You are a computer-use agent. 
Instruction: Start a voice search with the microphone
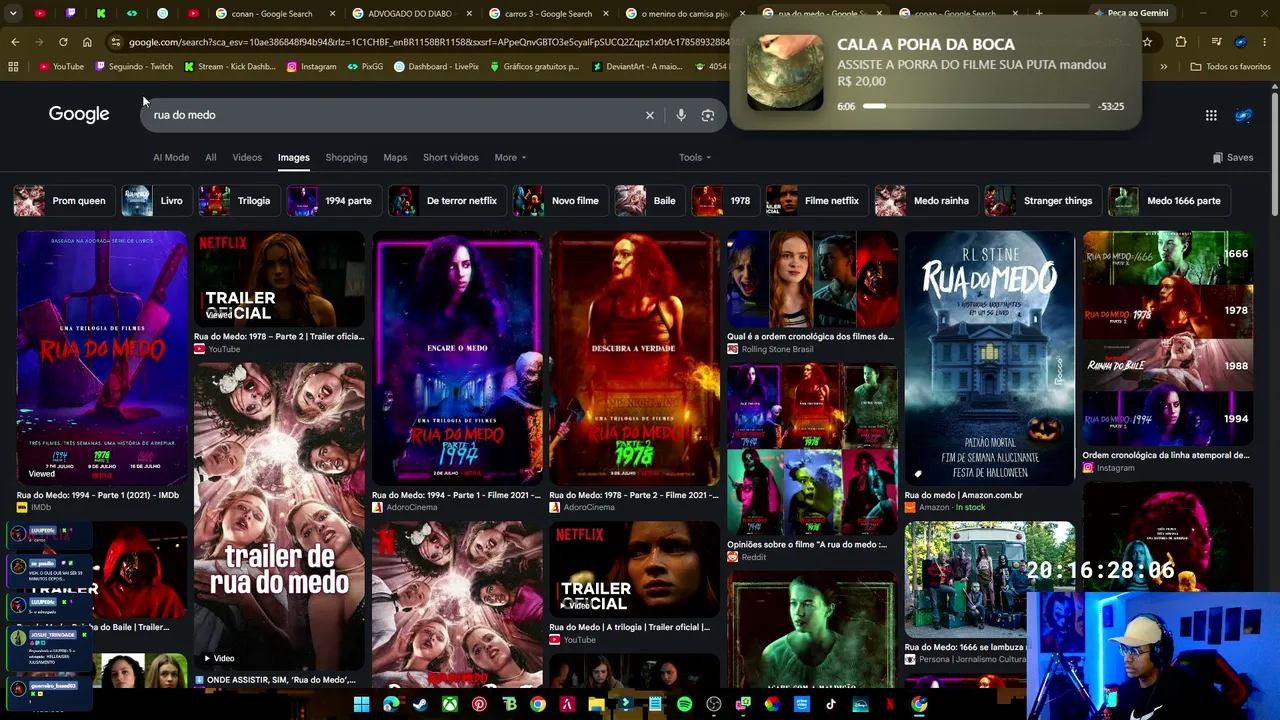coord(681,115)
